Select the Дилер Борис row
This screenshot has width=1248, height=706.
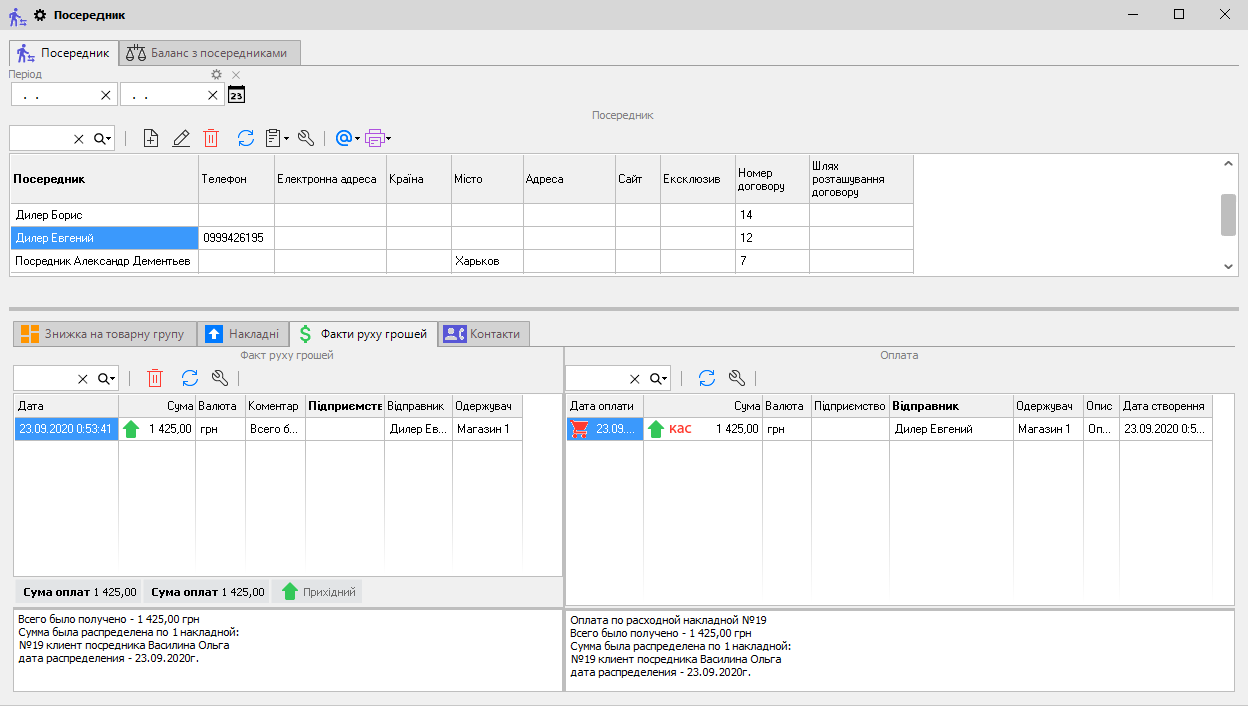(x=104, y=215)
